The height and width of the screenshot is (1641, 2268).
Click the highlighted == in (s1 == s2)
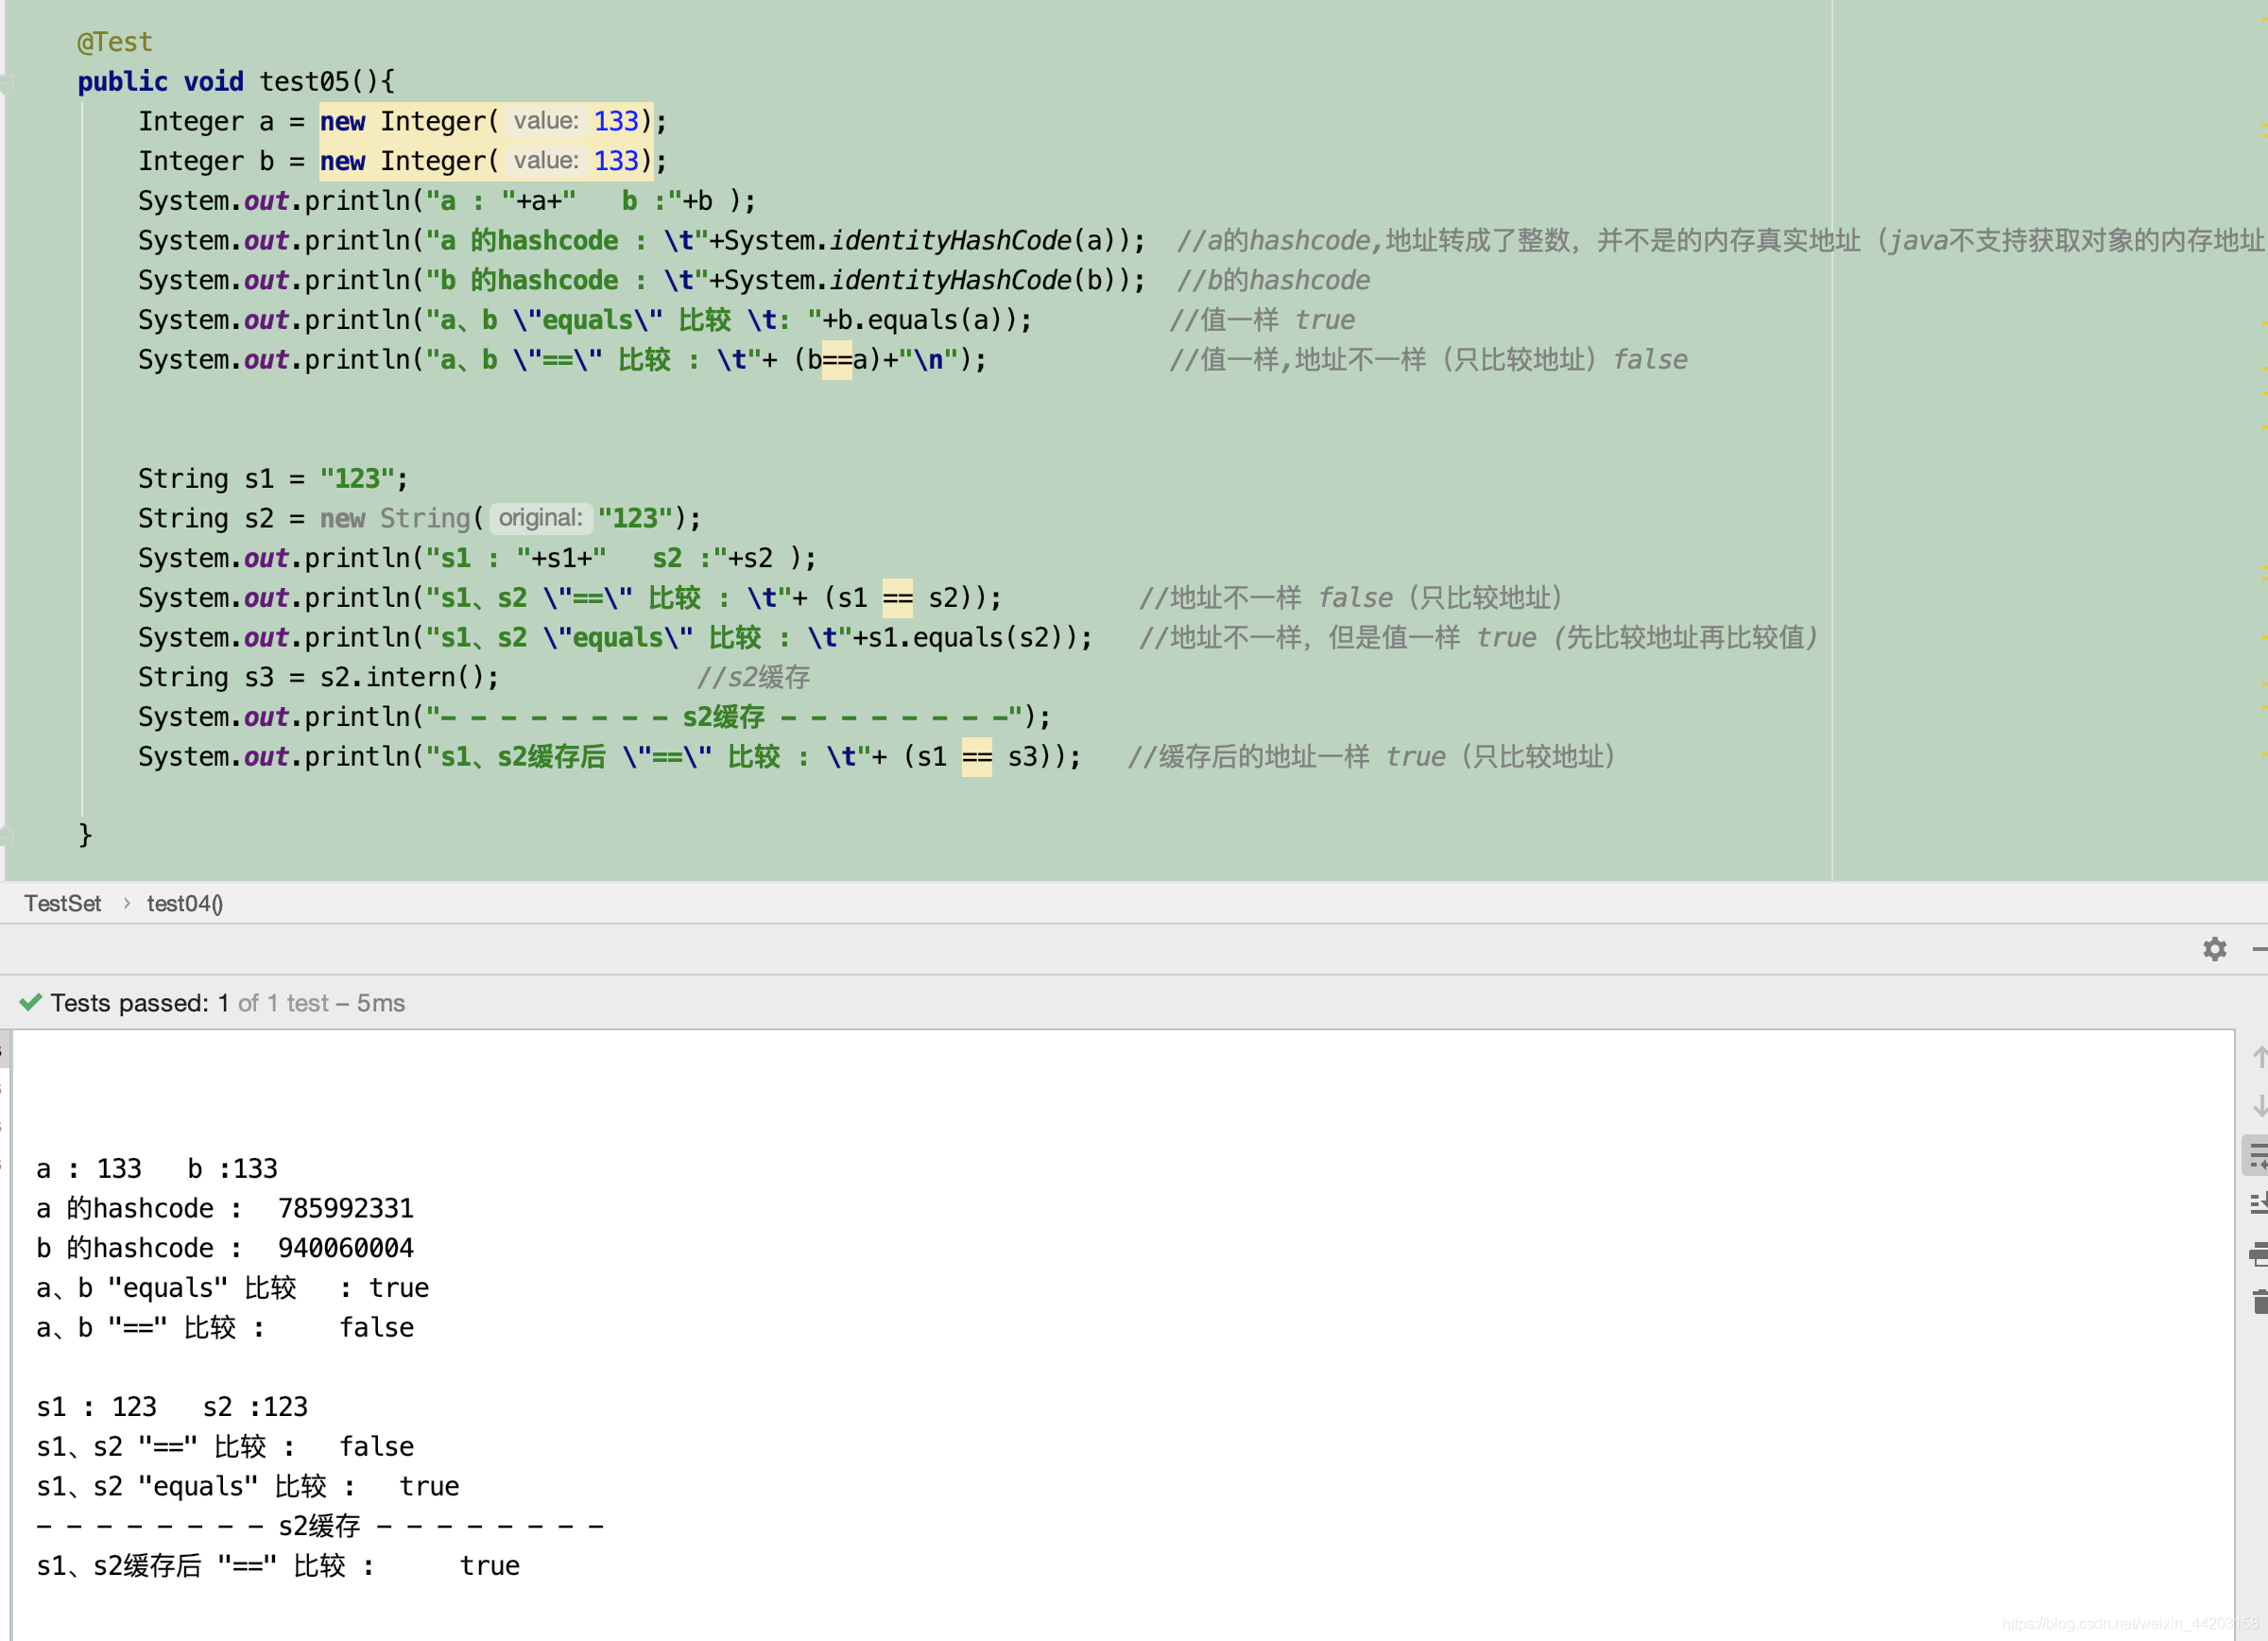(x=897, y=598)
